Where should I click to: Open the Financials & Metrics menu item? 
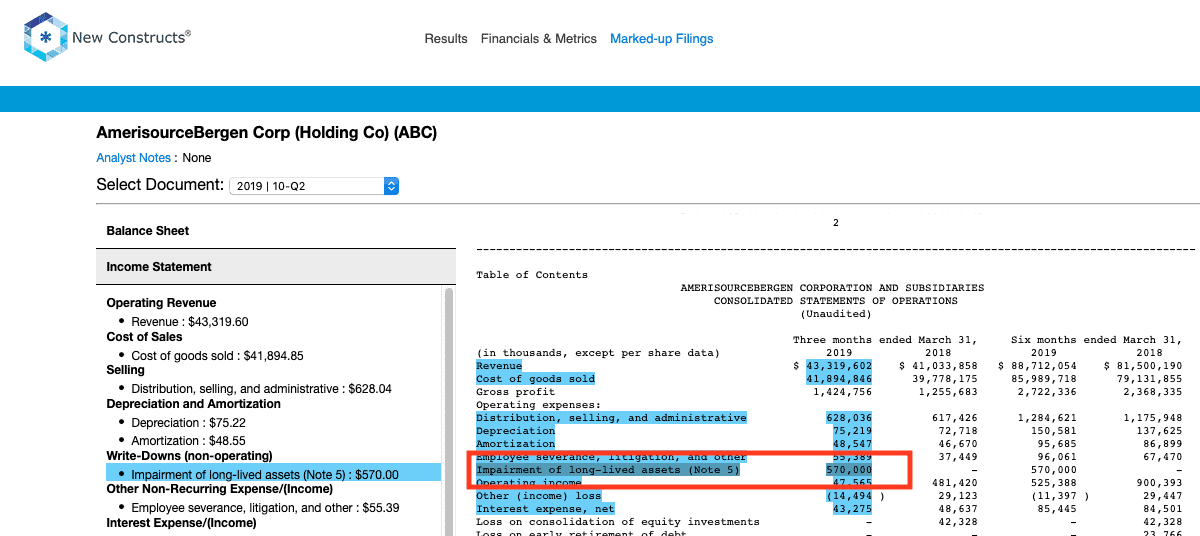539,39
